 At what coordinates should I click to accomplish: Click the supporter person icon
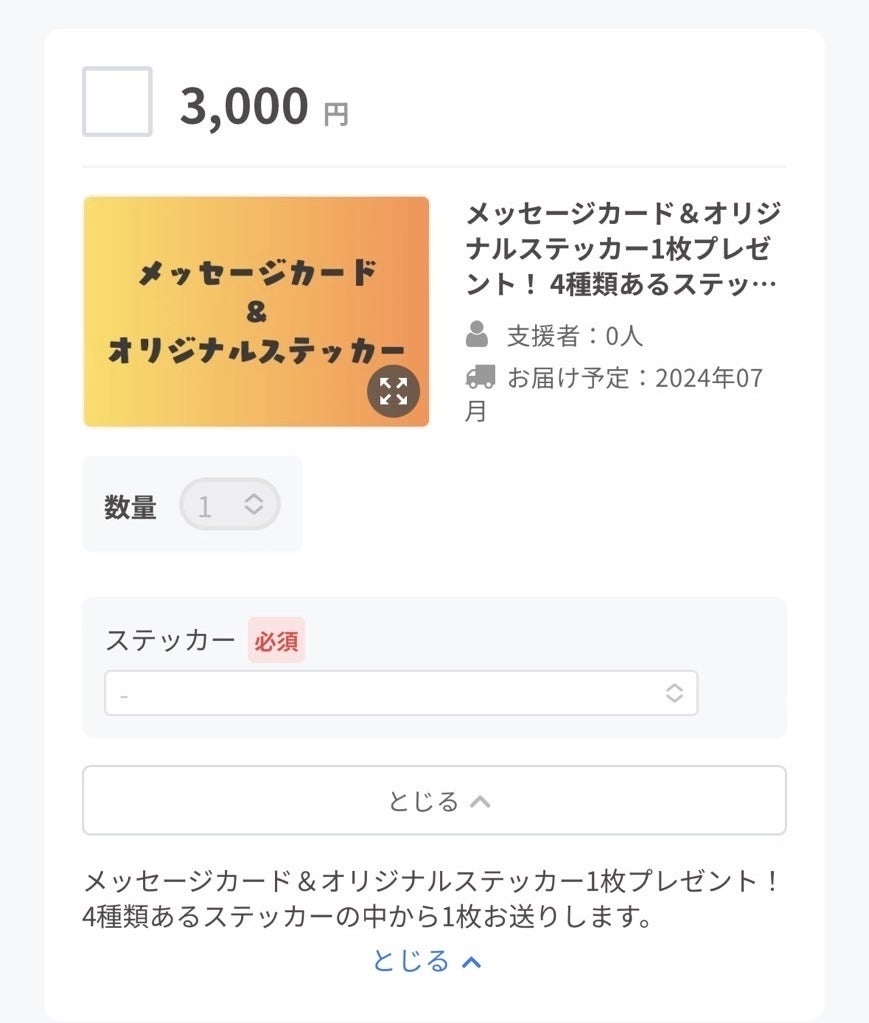(478, 334)
